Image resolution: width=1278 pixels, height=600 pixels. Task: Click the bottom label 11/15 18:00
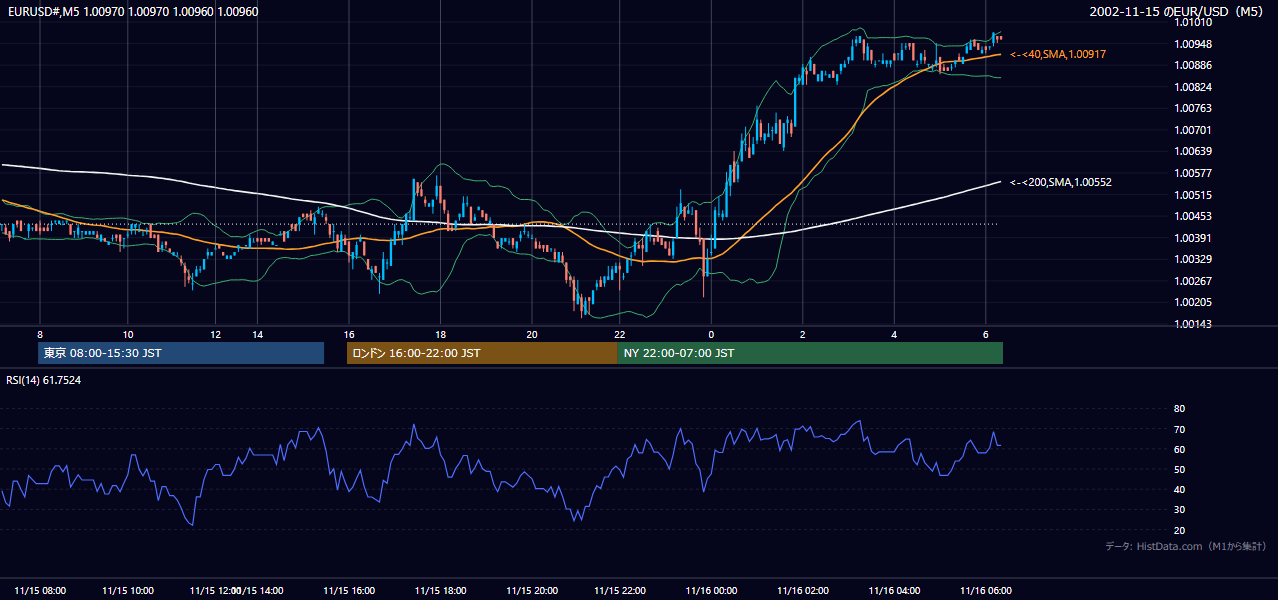click(x=440, y=590)
